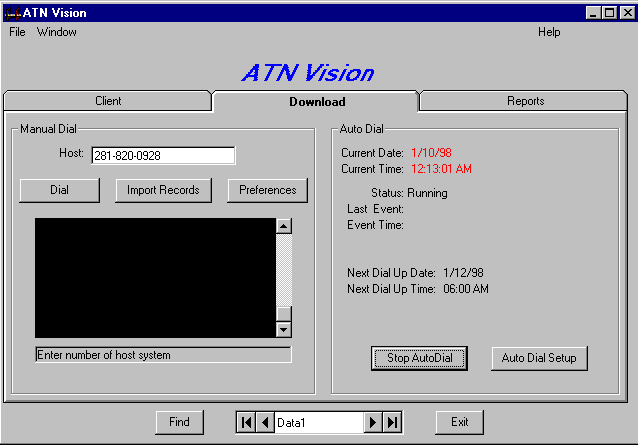638x445 pixels.
Task: Click next dial up date 1/12/98
Action: pos(463,273)
